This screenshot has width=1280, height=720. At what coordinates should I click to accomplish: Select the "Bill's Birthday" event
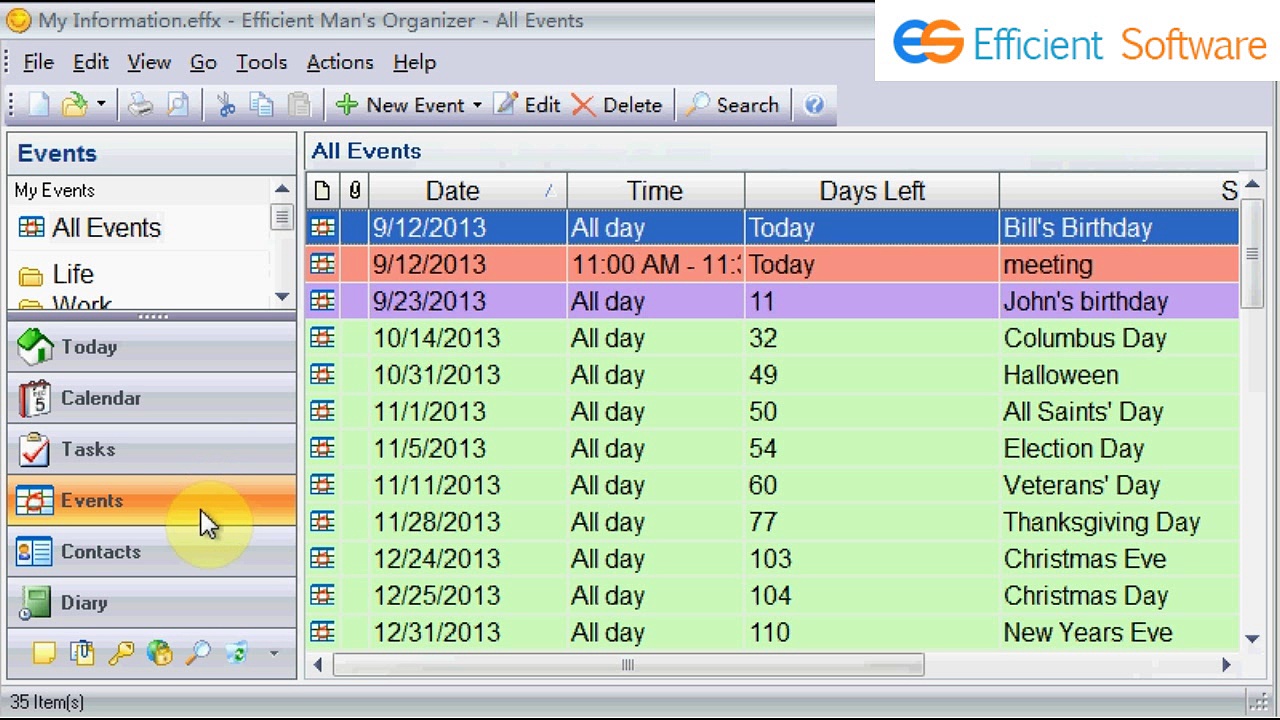tap(1078, 228)
